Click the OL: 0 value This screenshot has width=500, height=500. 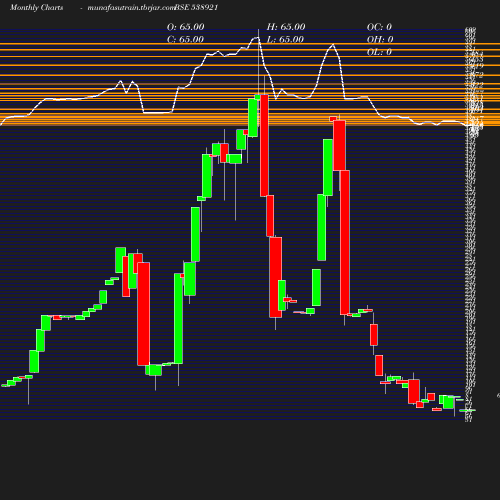point(379,52)
